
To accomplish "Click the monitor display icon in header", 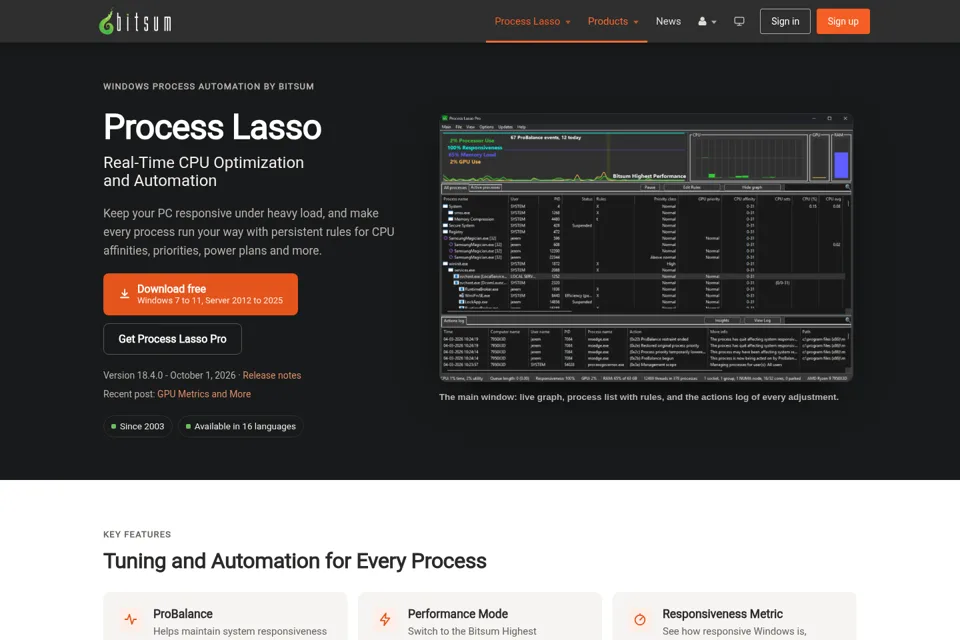I will click(x=739, y=21).
